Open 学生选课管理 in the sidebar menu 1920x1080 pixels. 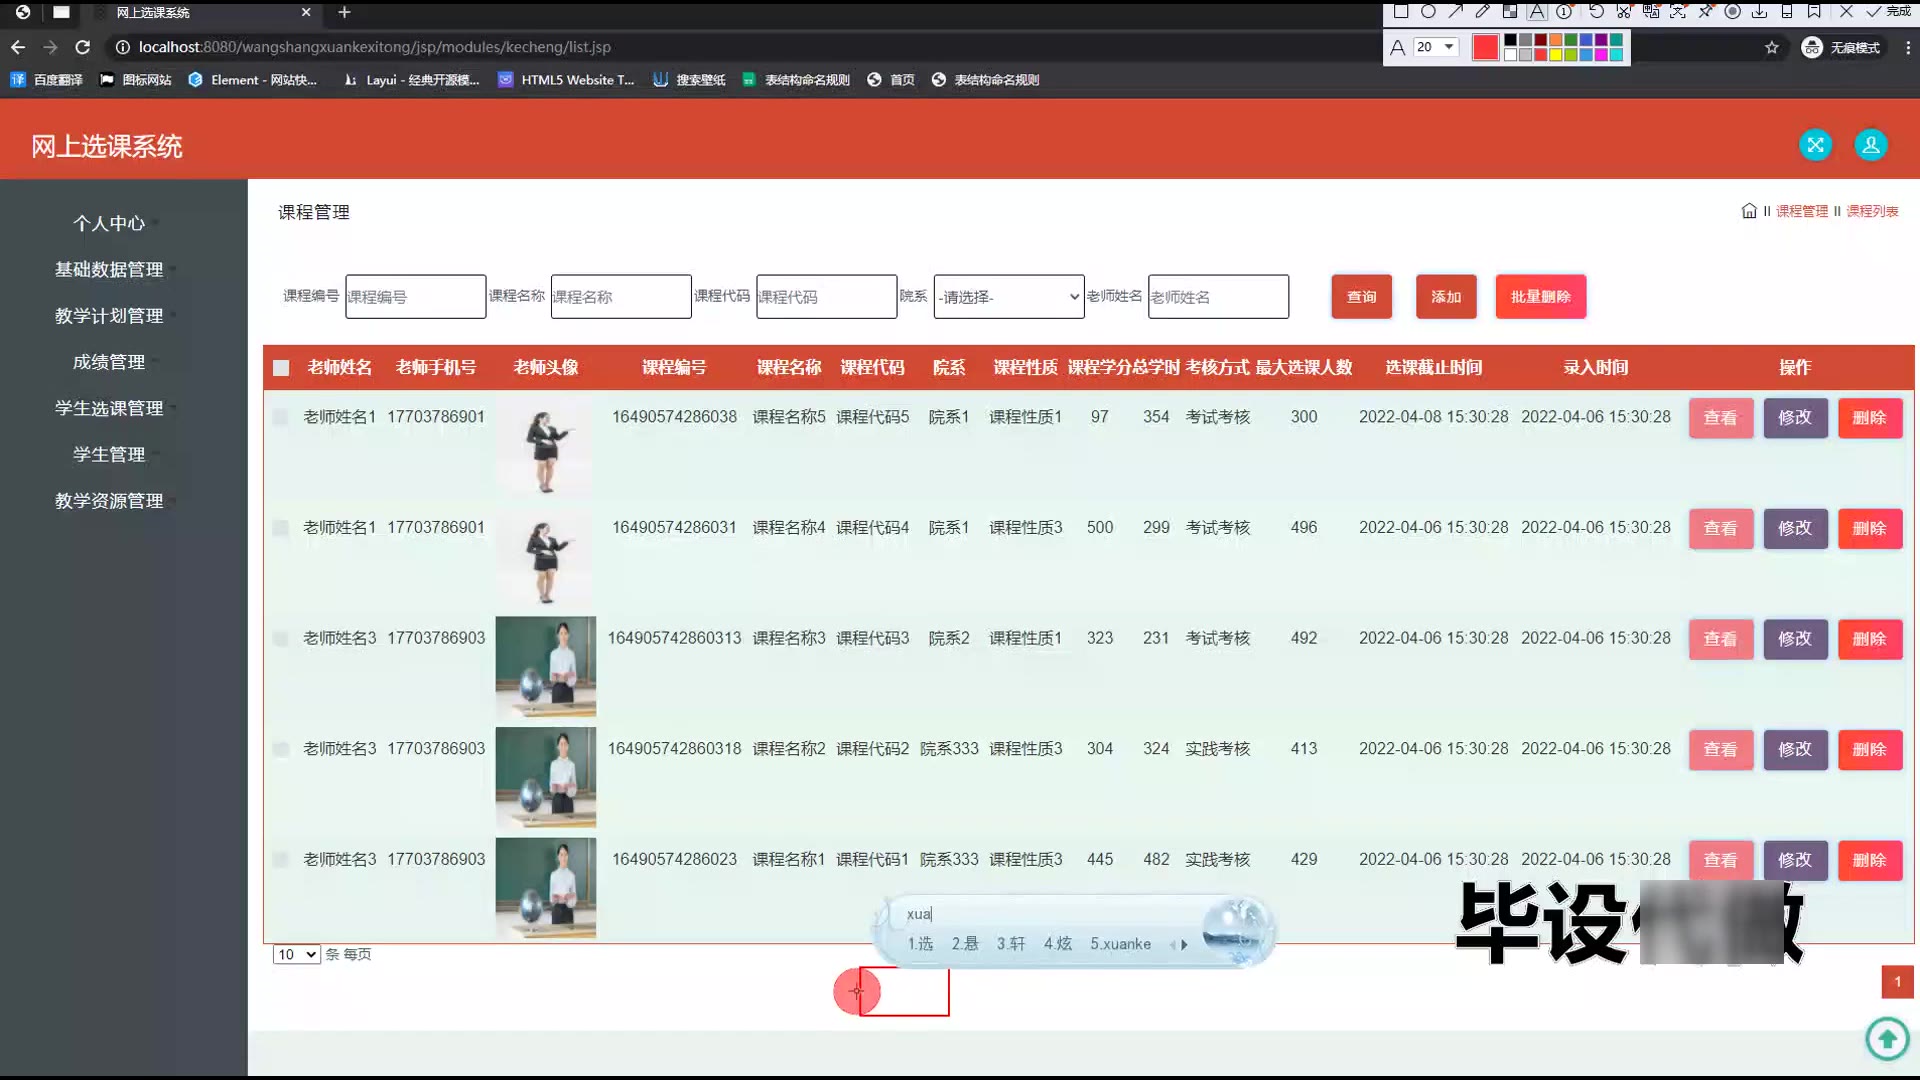click(109, 408)
